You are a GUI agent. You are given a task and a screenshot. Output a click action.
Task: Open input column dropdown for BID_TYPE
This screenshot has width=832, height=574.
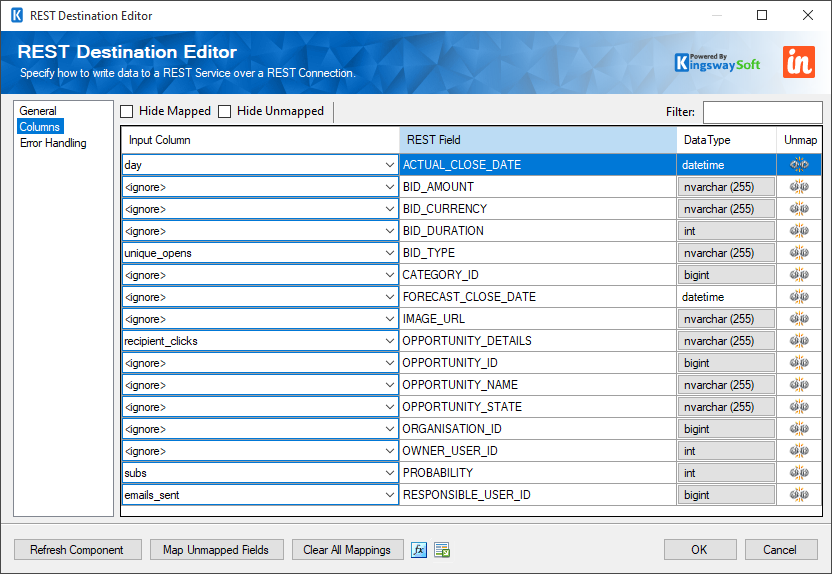pyautogui.click(x=389, y=253)
